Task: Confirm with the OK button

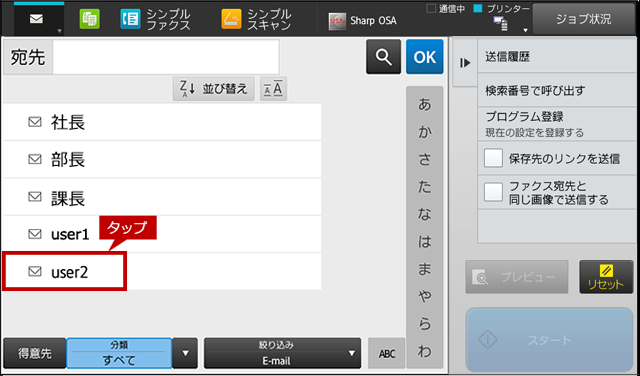Action: [424, 57]
